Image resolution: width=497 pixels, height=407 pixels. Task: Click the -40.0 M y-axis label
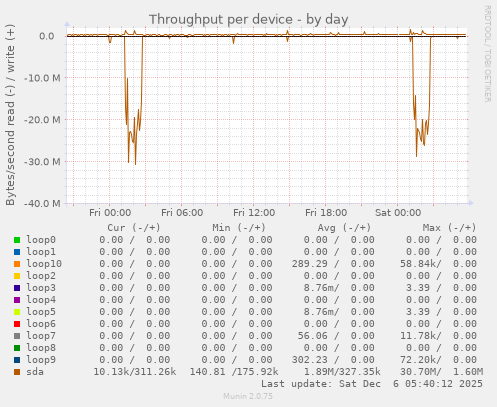[42, 203]
